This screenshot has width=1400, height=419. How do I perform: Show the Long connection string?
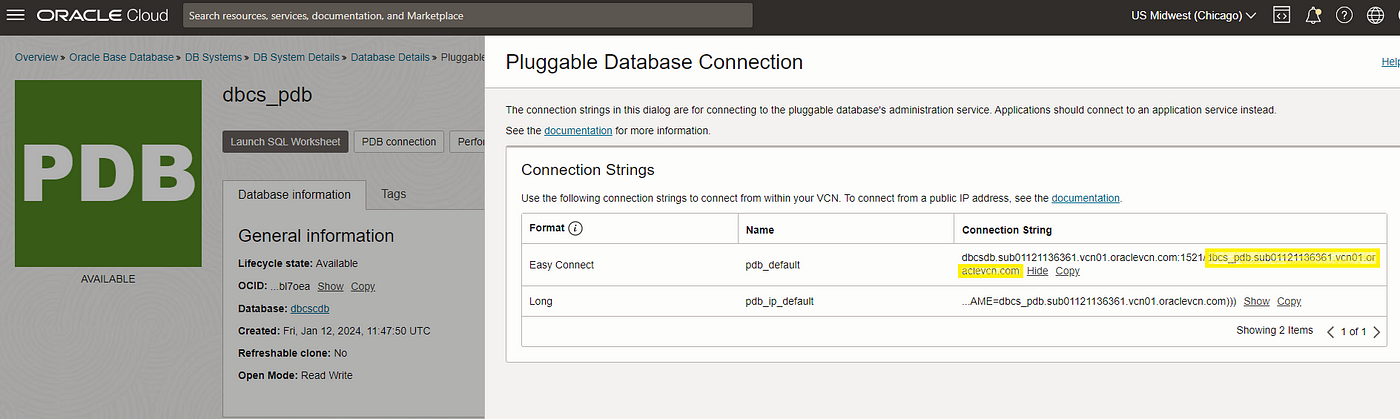[1256, 301]
